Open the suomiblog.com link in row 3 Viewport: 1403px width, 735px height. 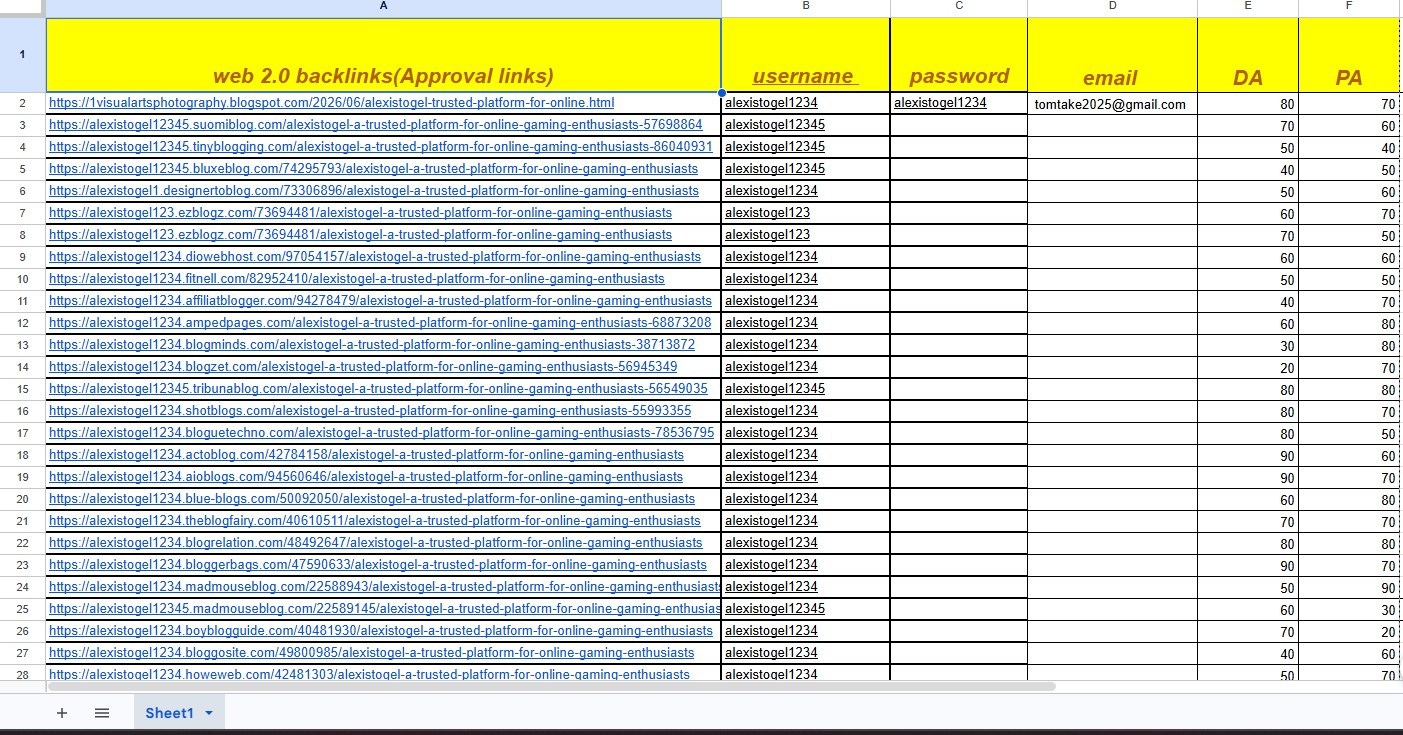point(376,125)
